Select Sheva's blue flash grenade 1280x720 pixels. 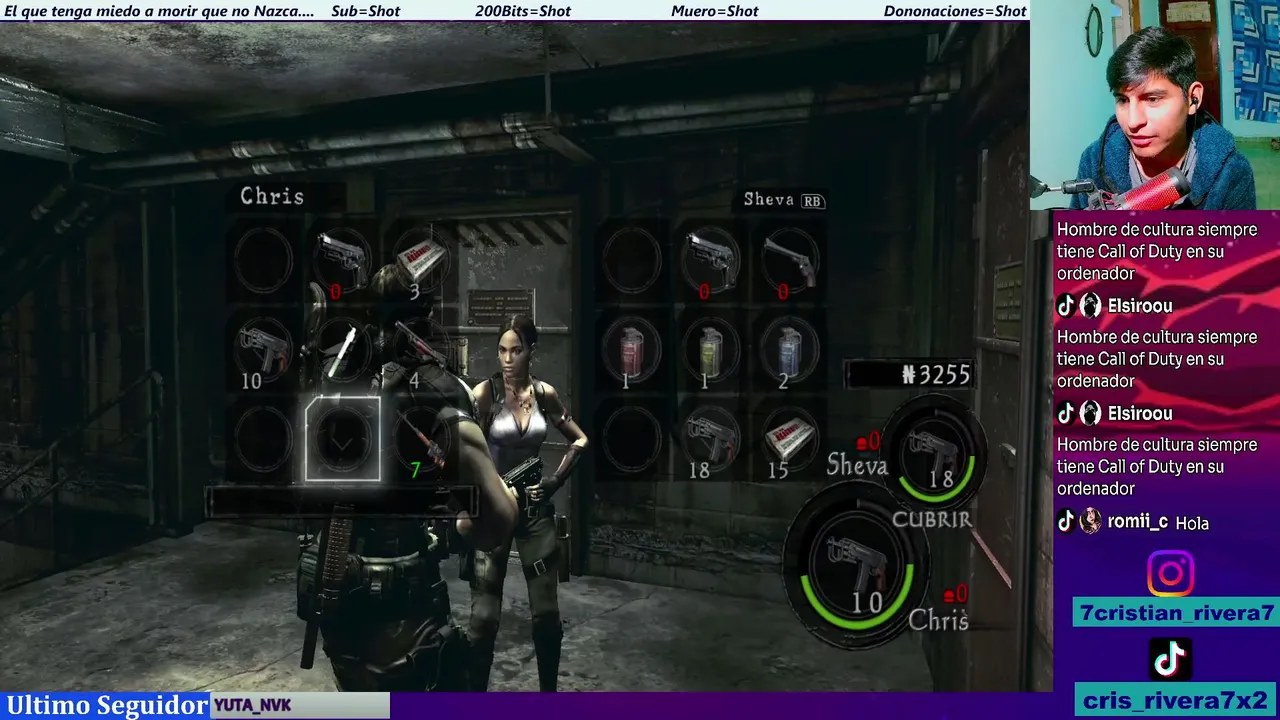pos(789,351)
